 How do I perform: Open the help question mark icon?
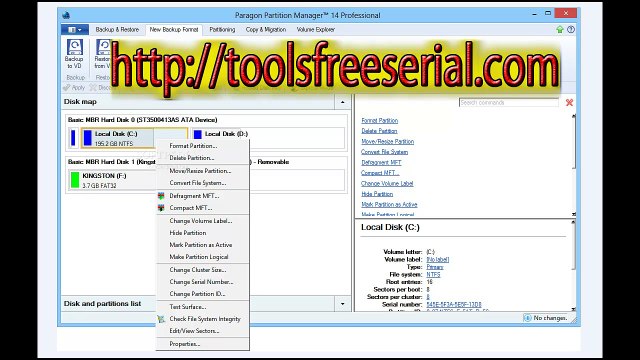click(x=571, y=29)
